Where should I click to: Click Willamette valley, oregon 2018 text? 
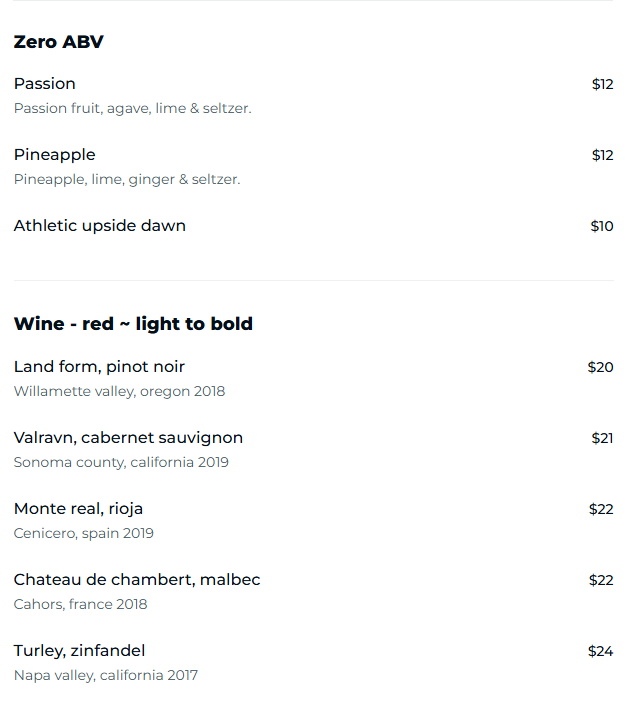point(119,391)
